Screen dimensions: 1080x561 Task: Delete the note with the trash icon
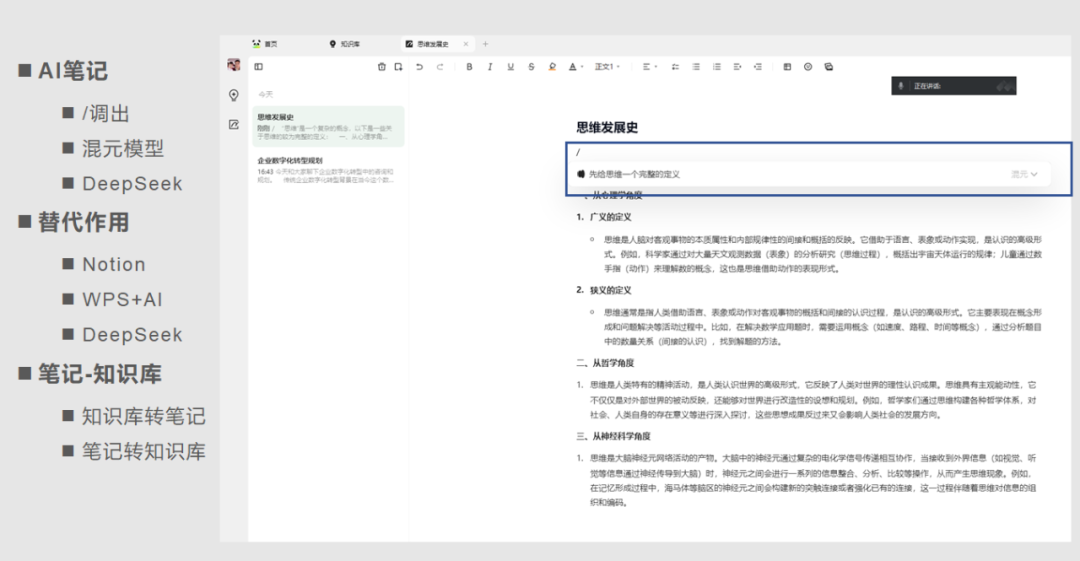point(382,67)
